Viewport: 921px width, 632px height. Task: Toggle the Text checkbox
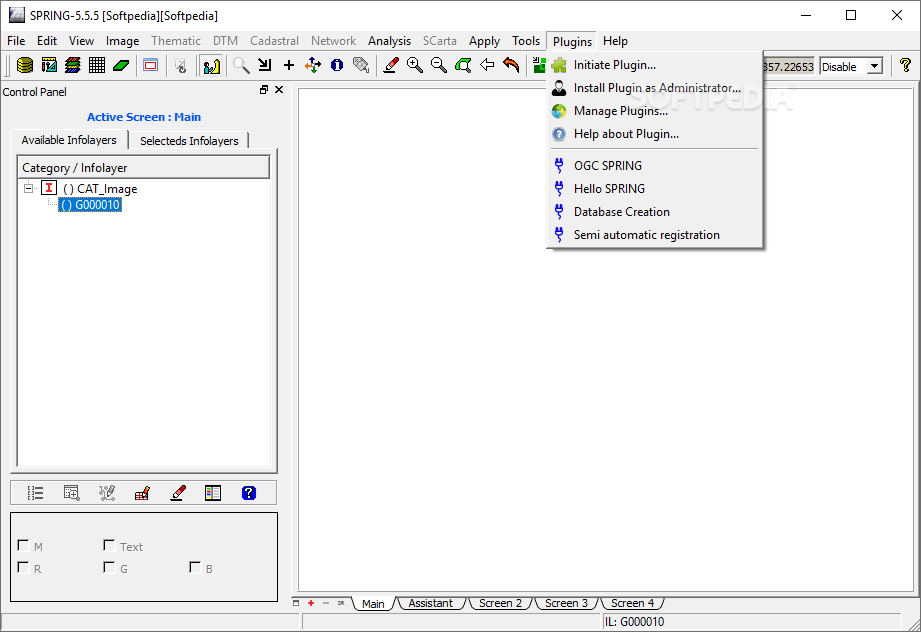pos(109,546)
